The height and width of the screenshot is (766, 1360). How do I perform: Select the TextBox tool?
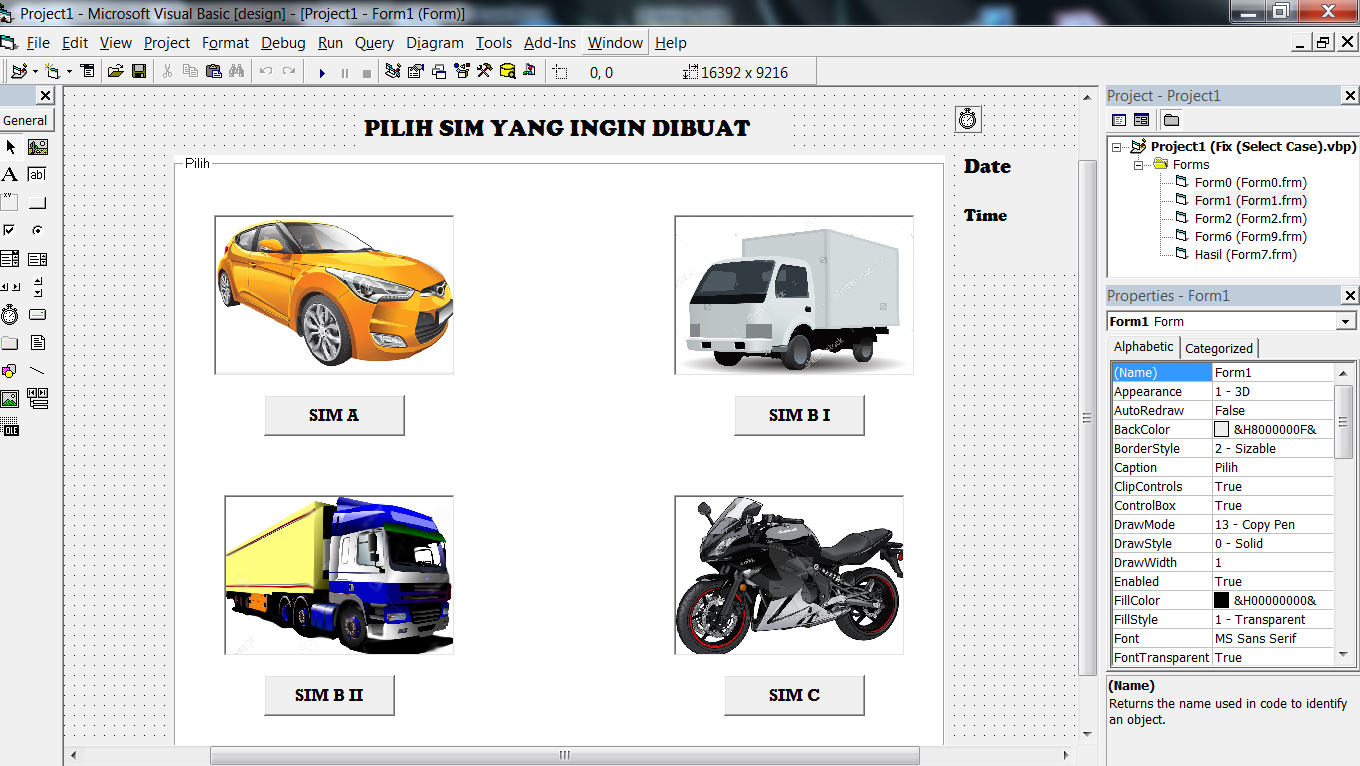point(40,174)
